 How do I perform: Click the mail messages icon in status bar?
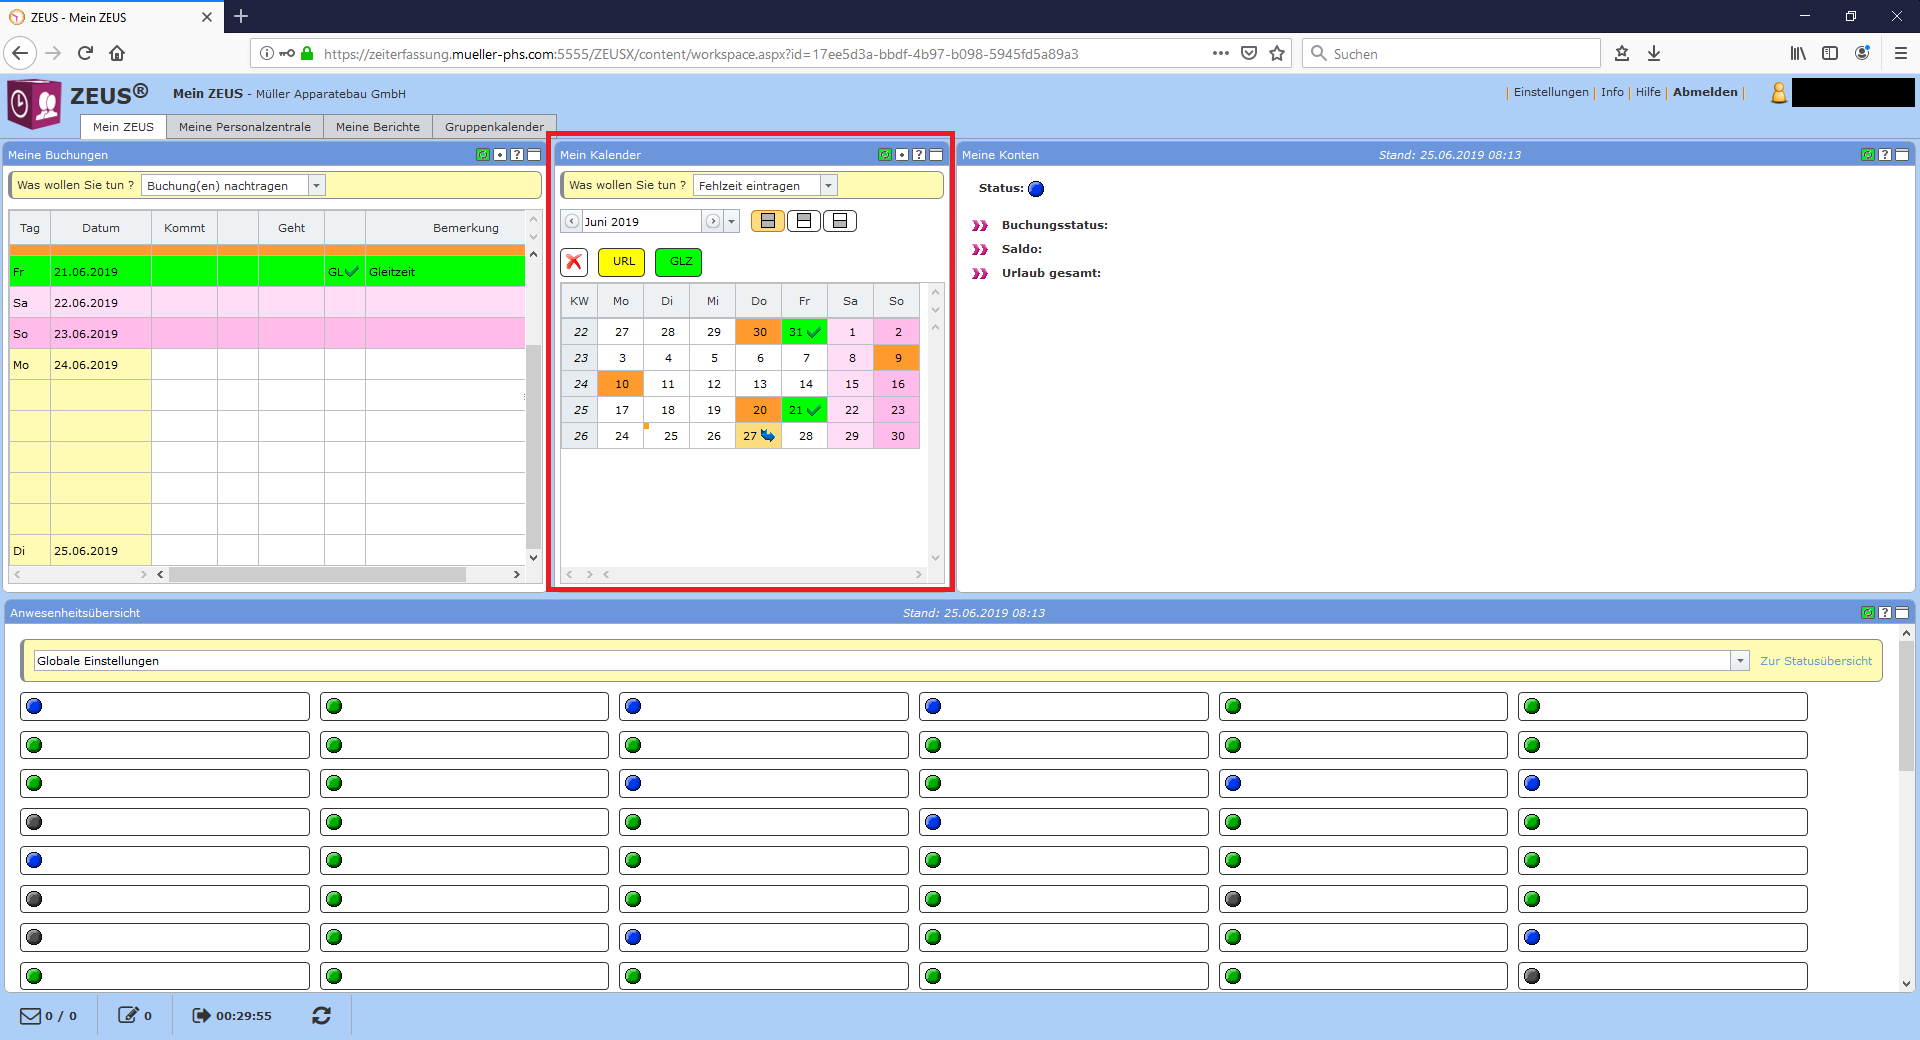tap(31, 1016)
